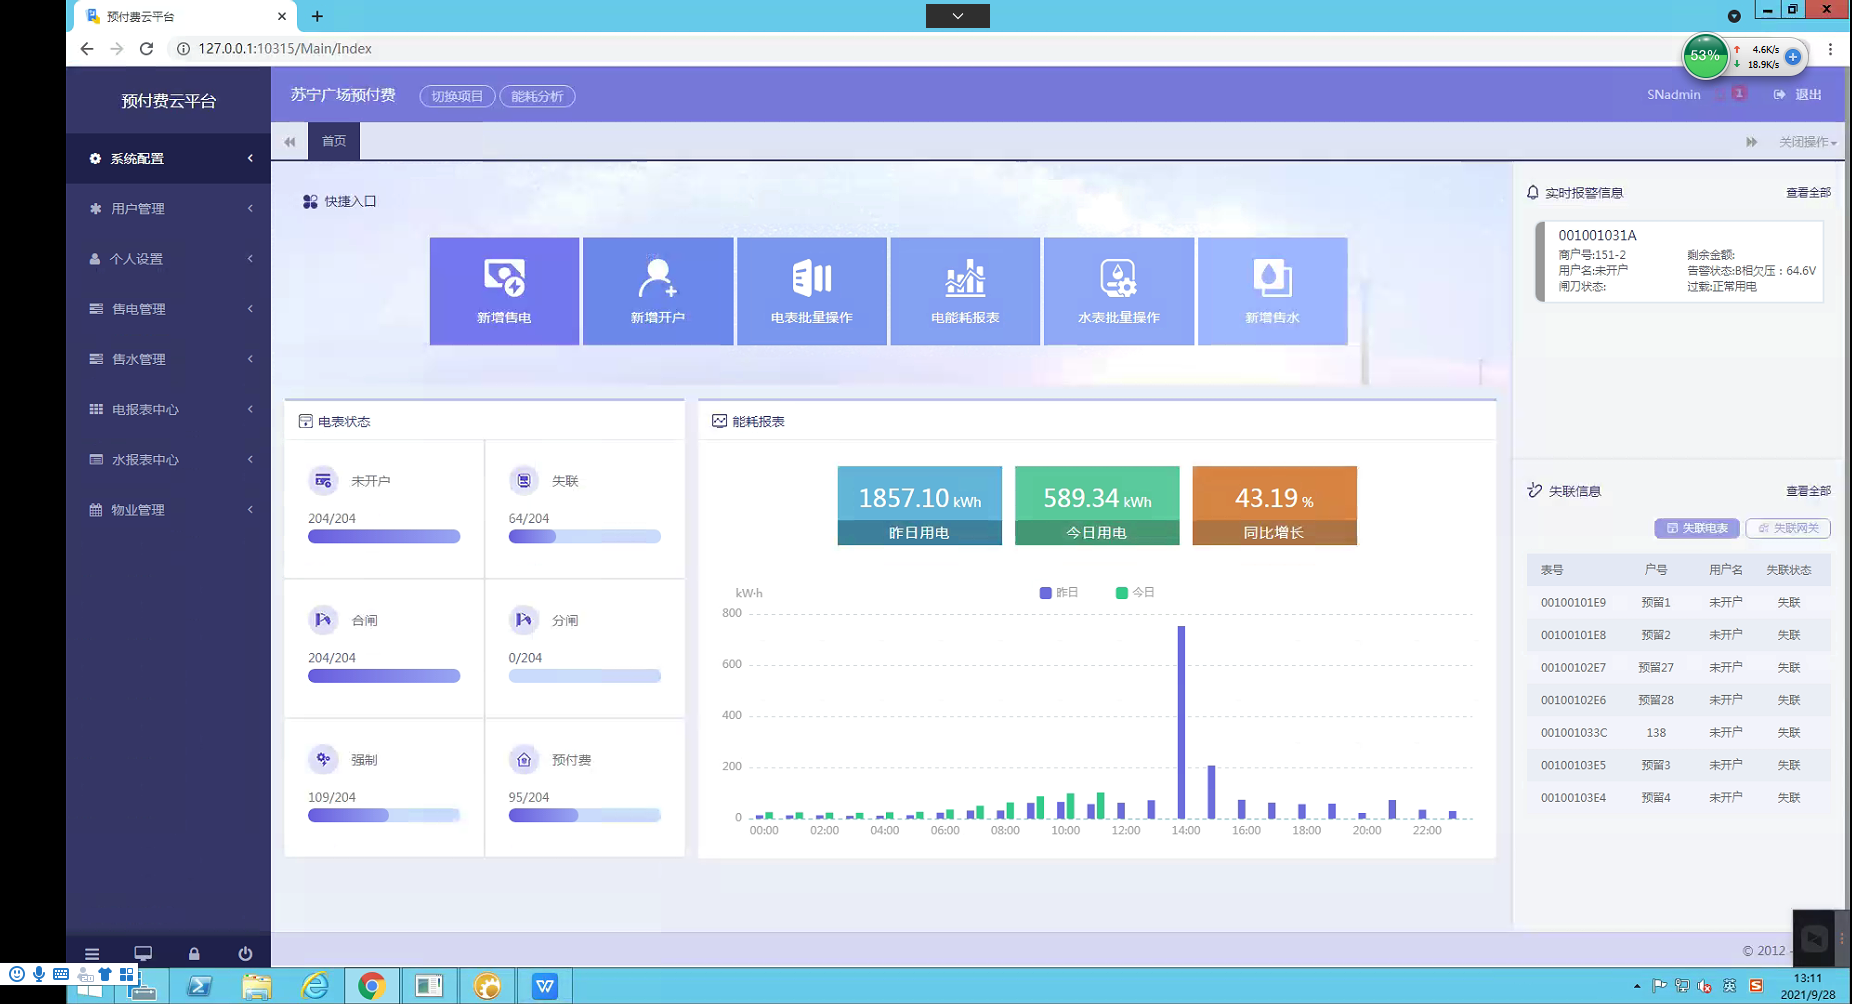
Task: Click the 预付费 95/204 progress bar
Action: 584,815
